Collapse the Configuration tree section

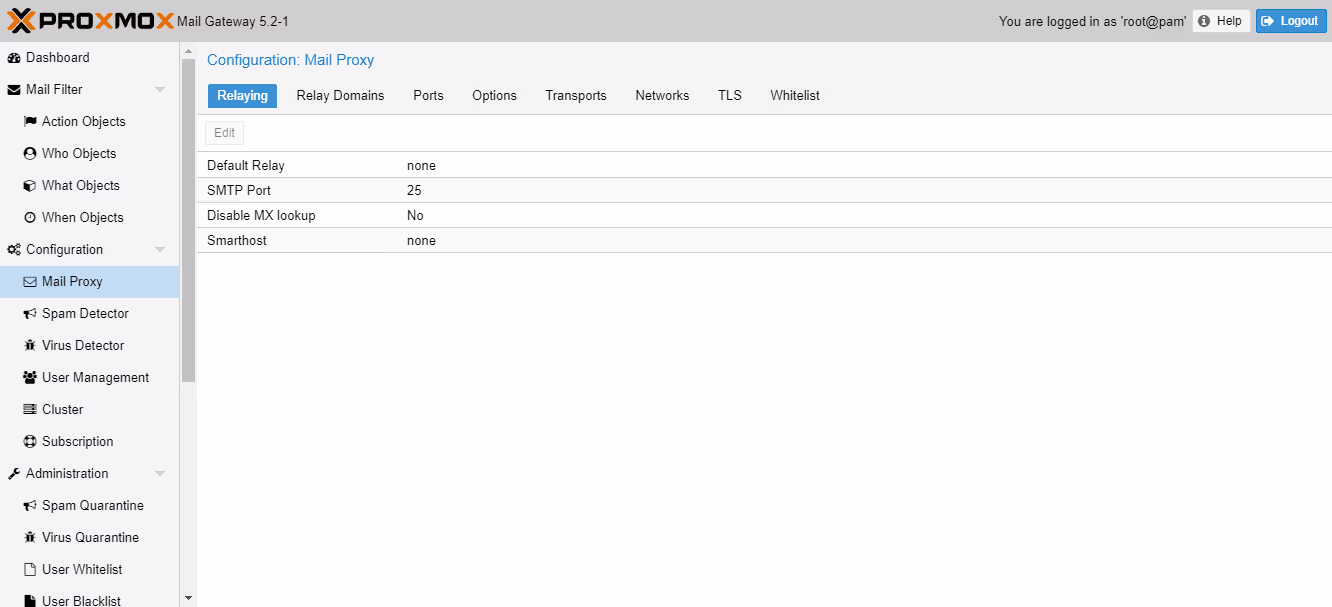tap(160, 249)
